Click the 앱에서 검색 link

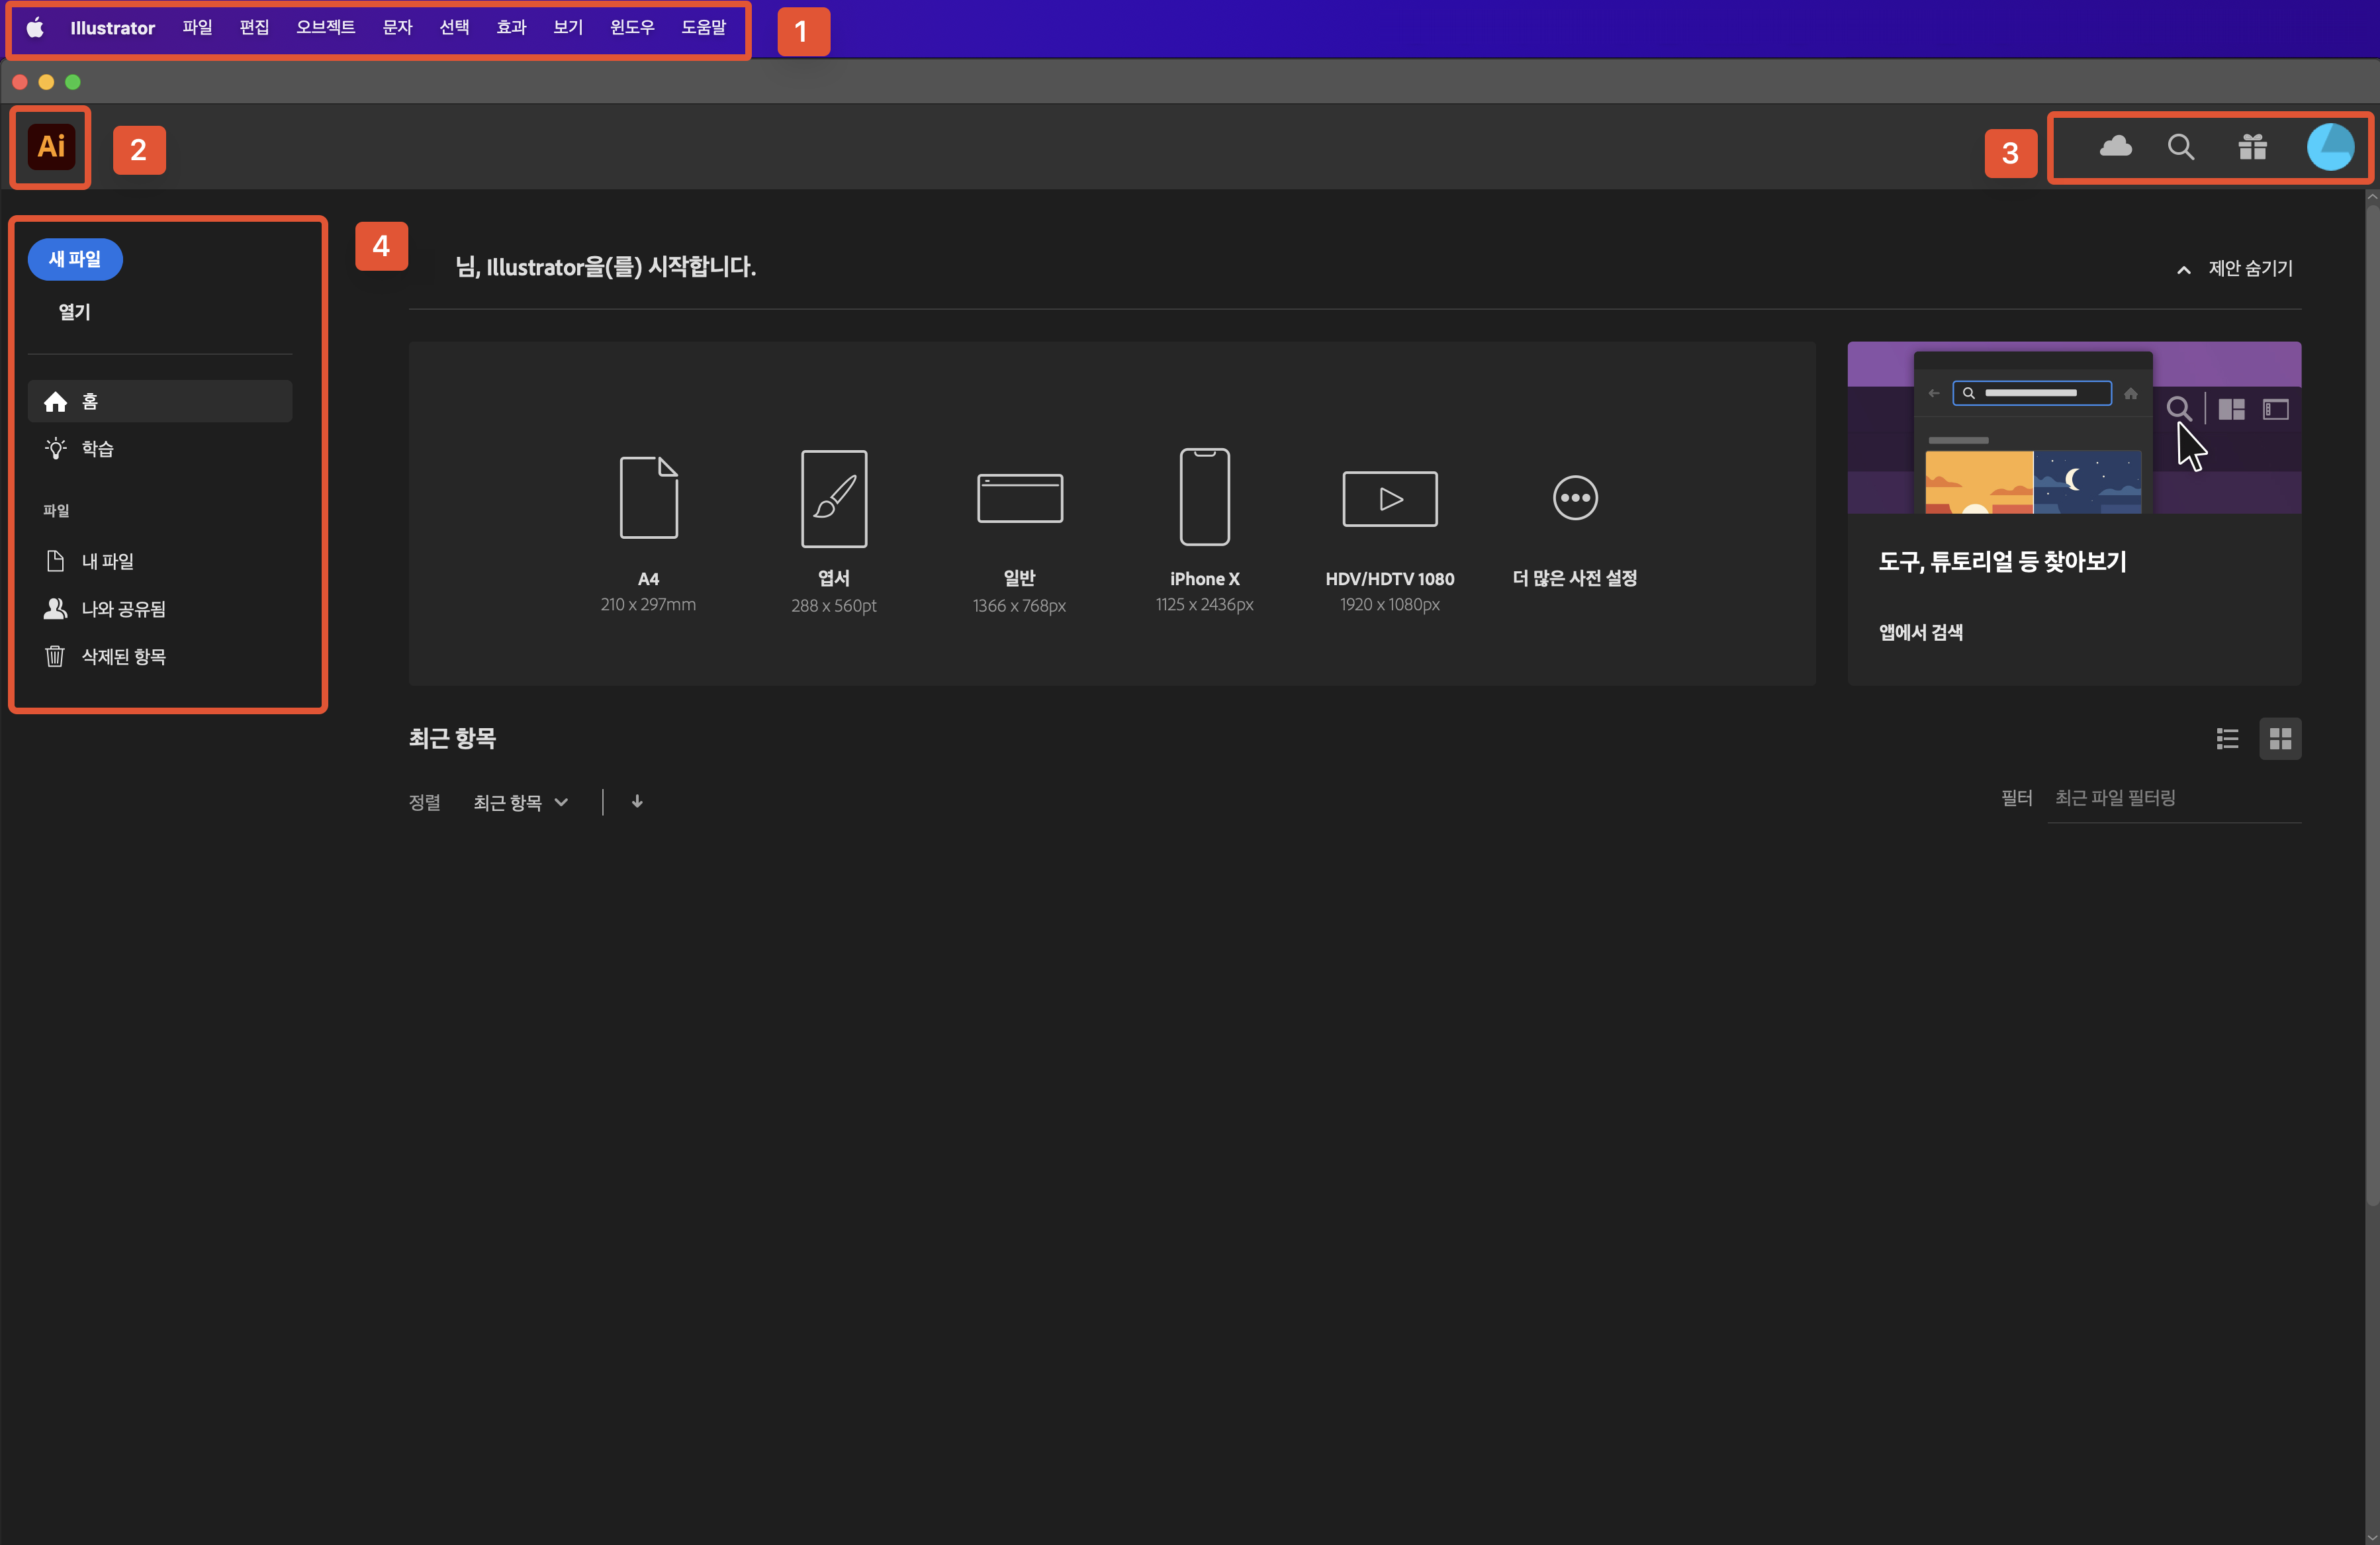pyautogui.click(x=1920, y=632)
